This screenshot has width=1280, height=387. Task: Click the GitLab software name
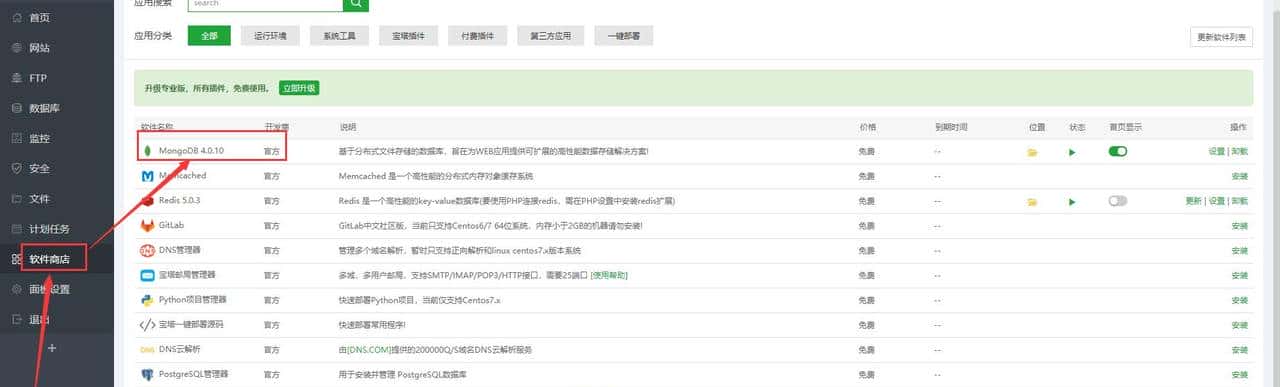[x=171, y=226]
